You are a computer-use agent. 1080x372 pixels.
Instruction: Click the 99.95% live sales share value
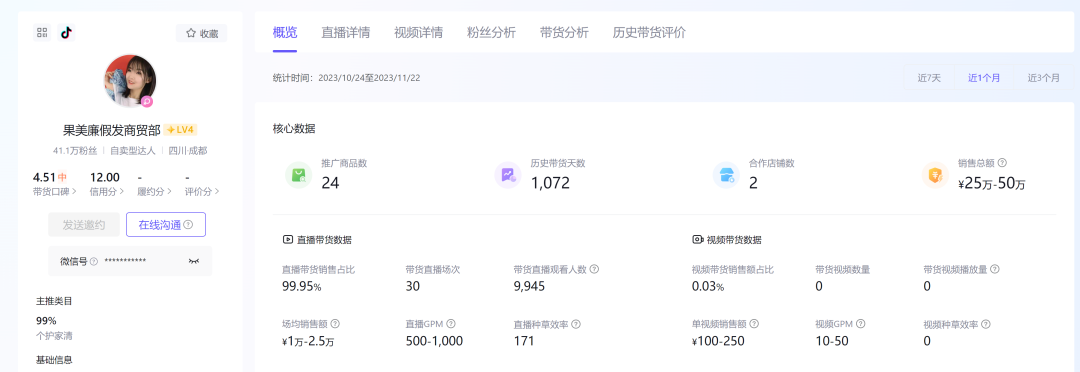tap(302, 286)
